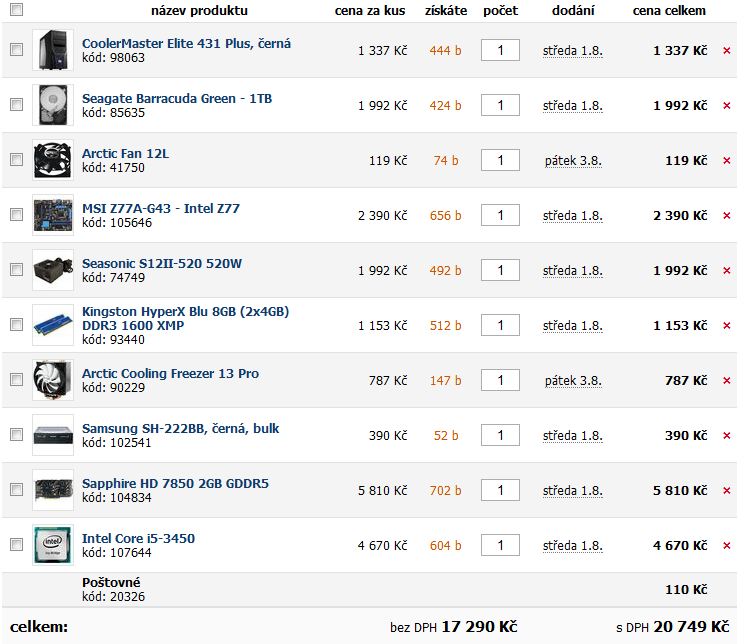Check the box for Arctic Cooling Freezer 13 Pro
Viewport: 745px width, 644px height.
pyautogui.click(x=16, y=380)
